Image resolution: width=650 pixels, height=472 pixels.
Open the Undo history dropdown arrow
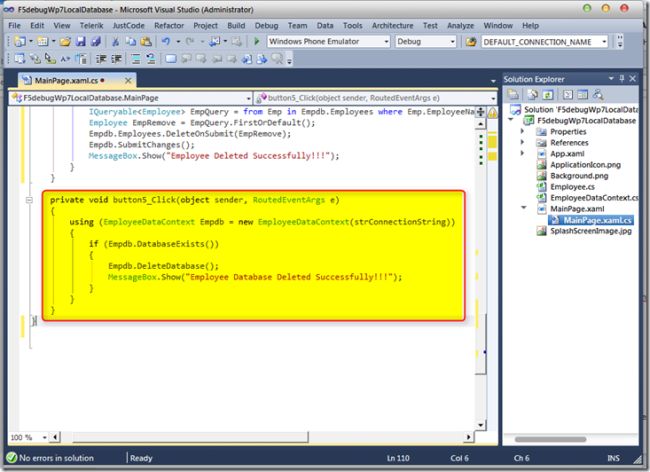click(178, 41)
